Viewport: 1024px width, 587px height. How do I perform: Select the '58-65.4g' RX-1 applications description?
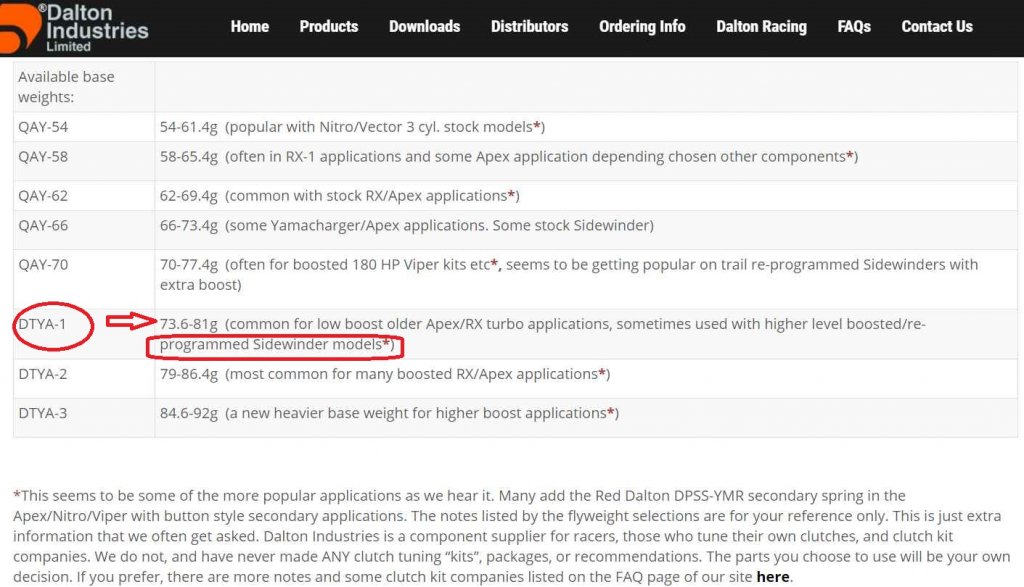[509, 157]
